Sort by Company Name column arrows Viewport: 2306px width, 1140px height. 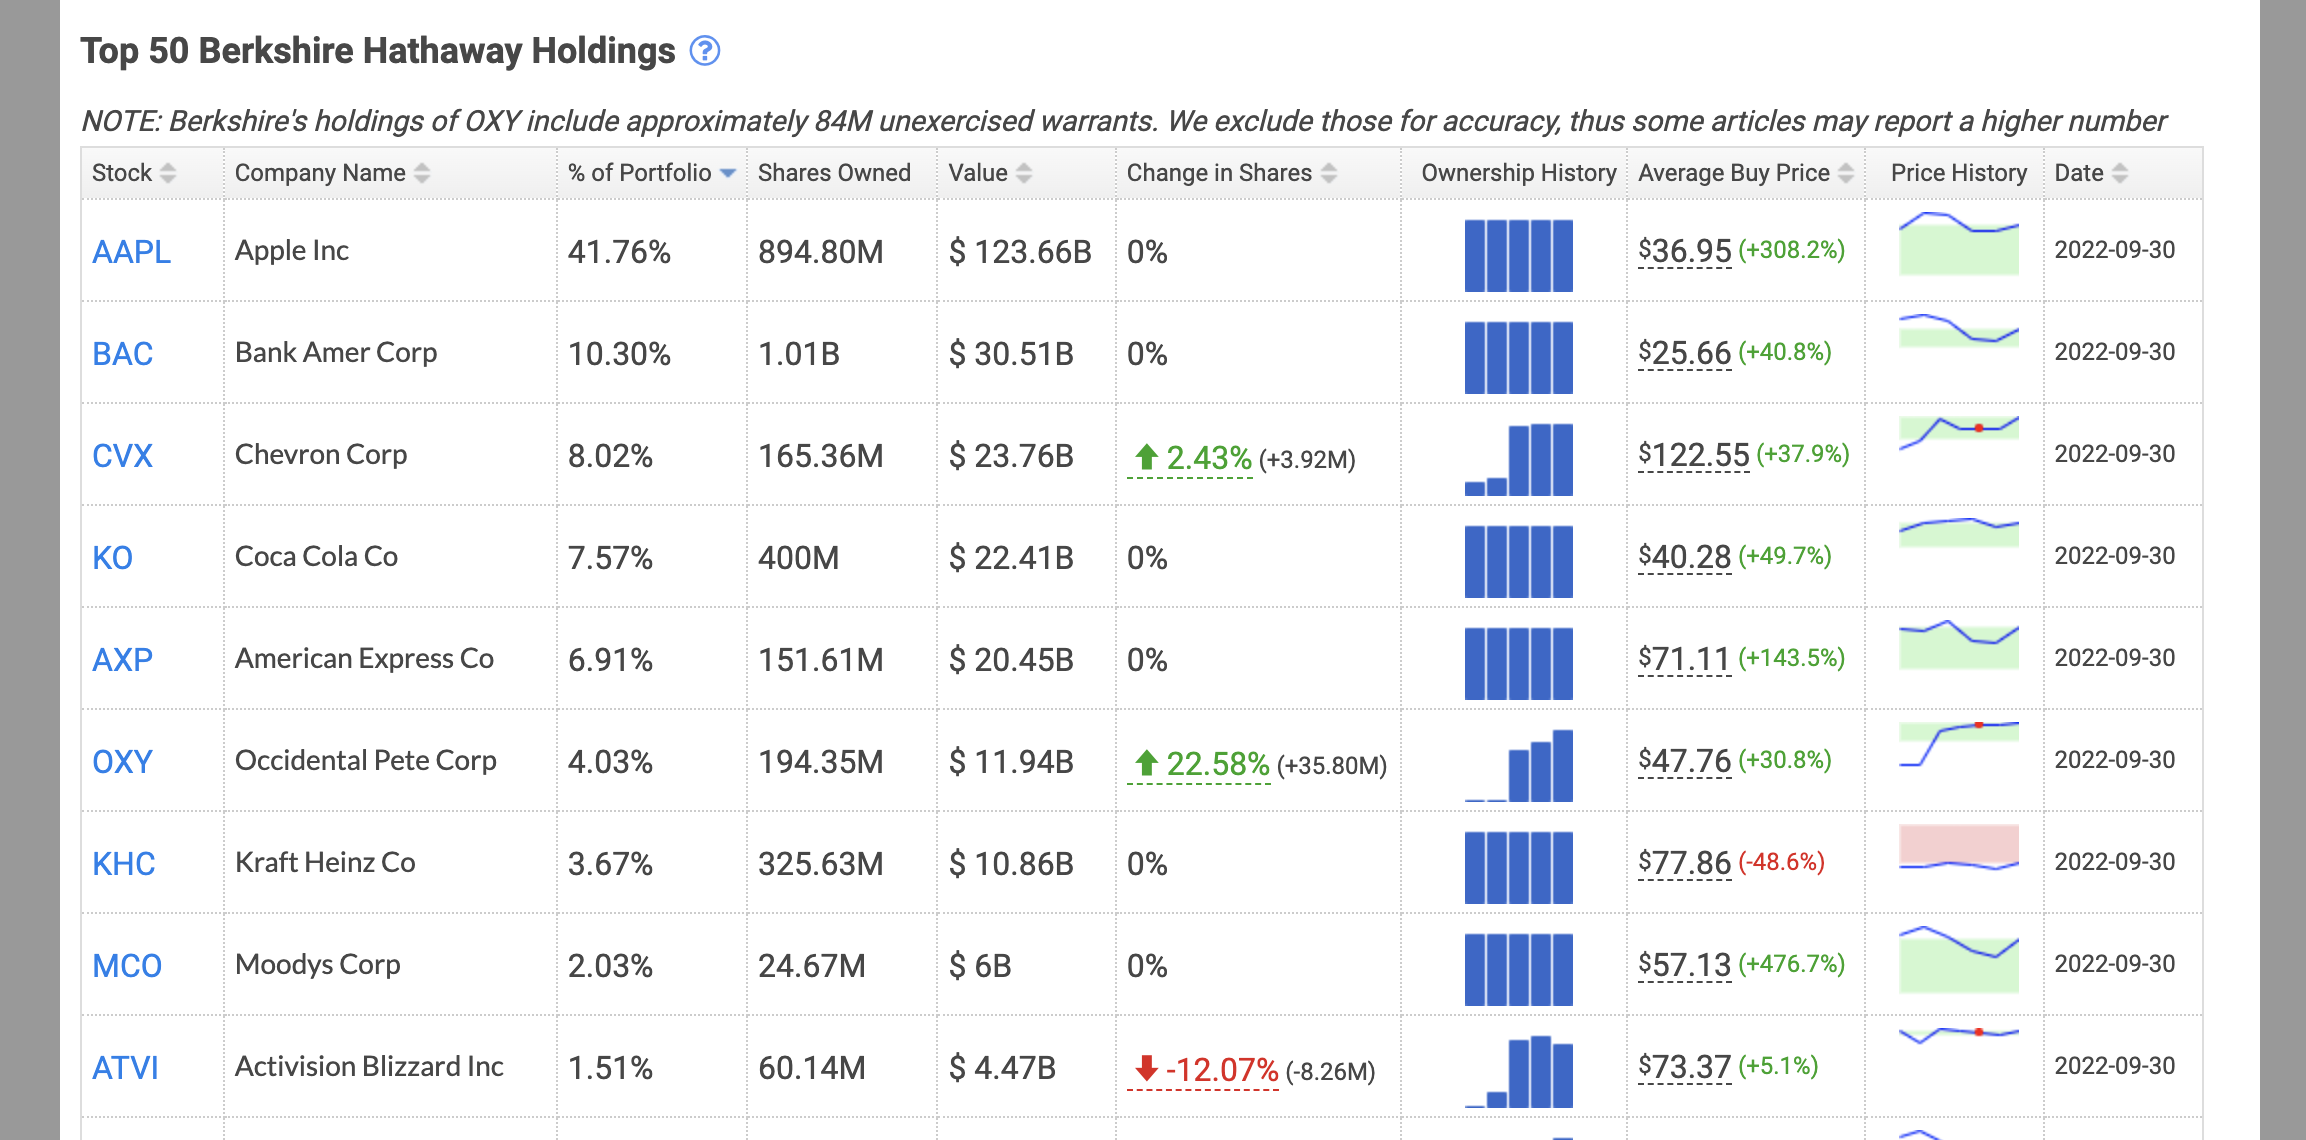pos(422,173)
